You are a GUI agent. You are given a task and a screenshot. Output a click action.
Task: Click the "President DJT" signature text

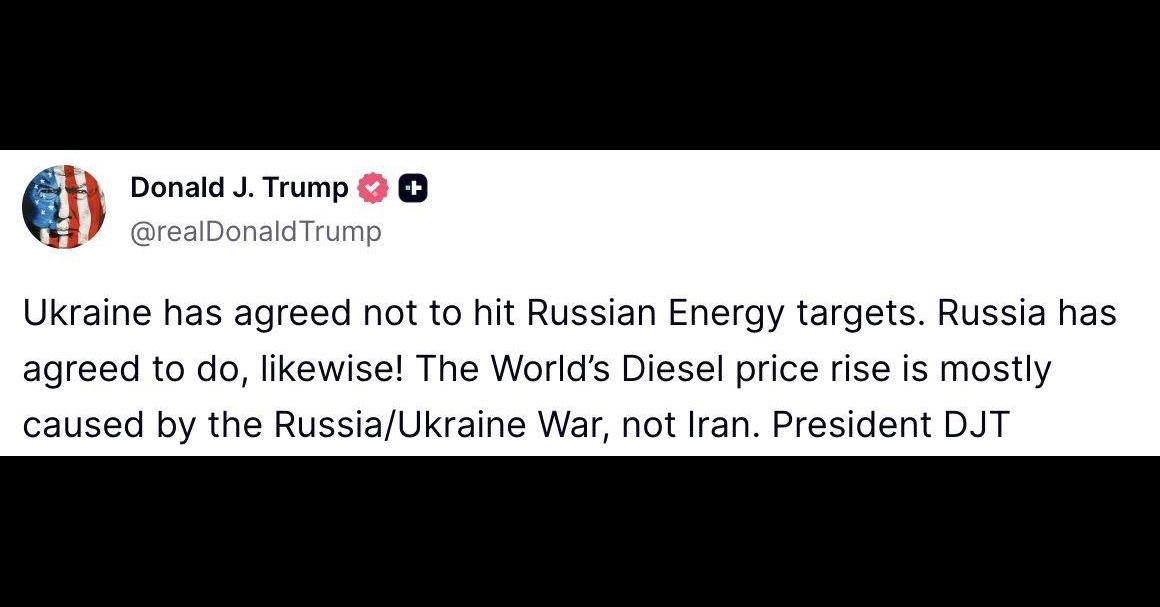pyautogui.click(x=891, y=425)
